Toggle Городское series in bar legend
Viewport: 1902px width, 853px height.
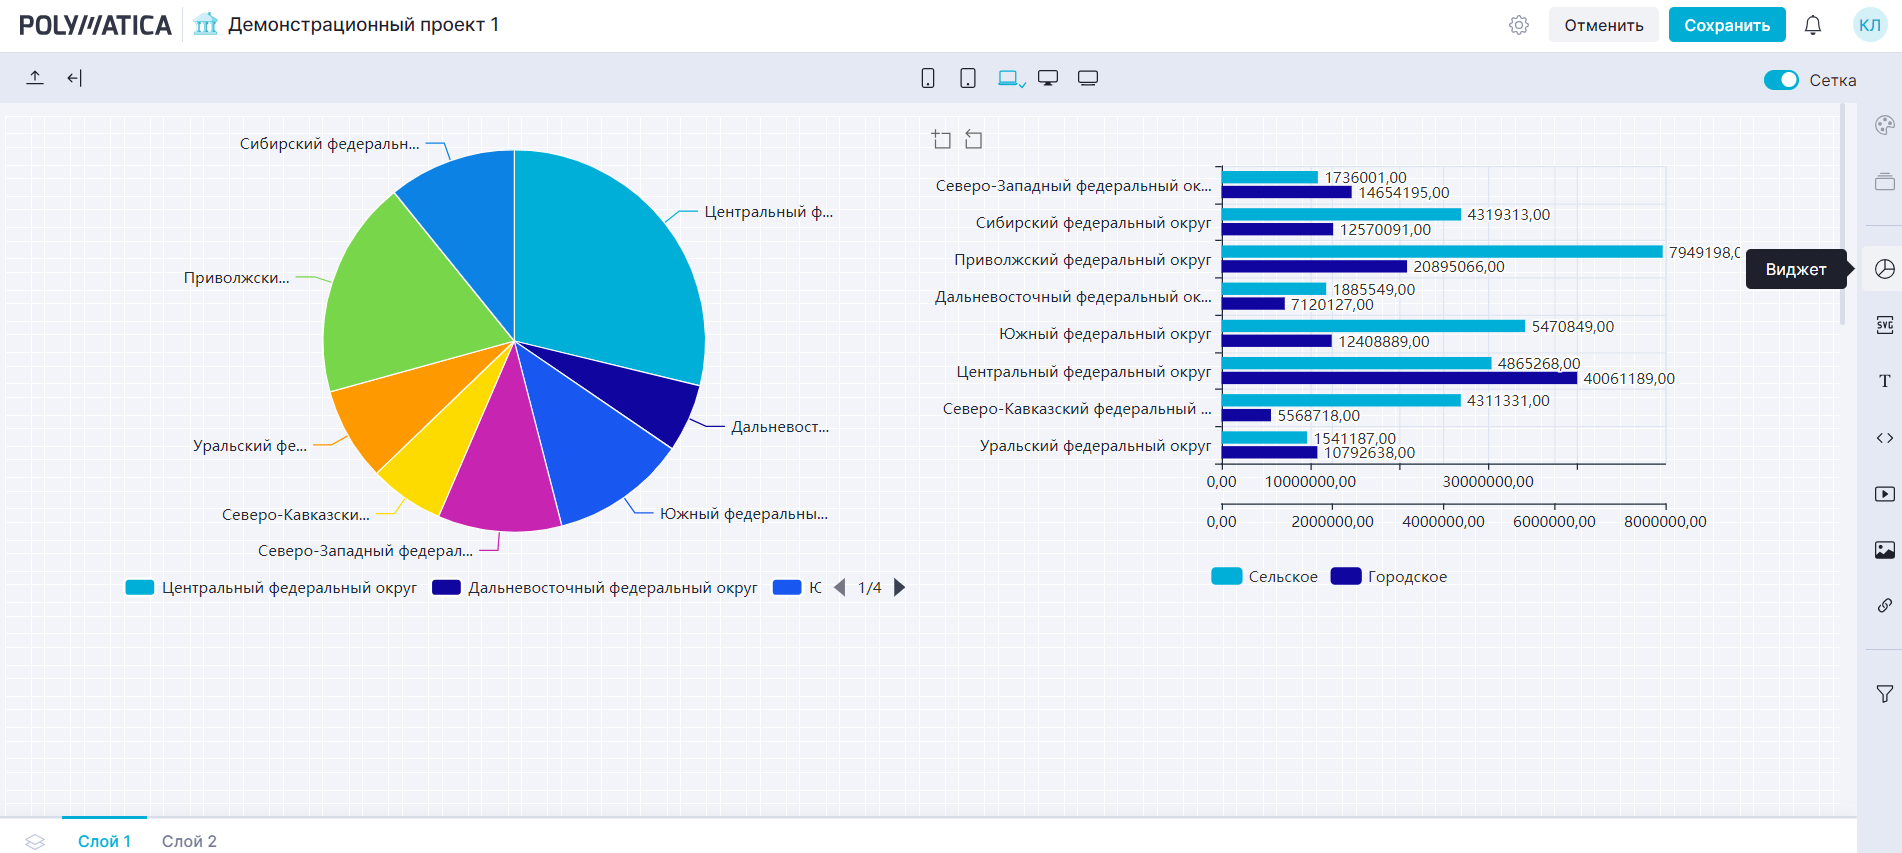(1389, 577)
